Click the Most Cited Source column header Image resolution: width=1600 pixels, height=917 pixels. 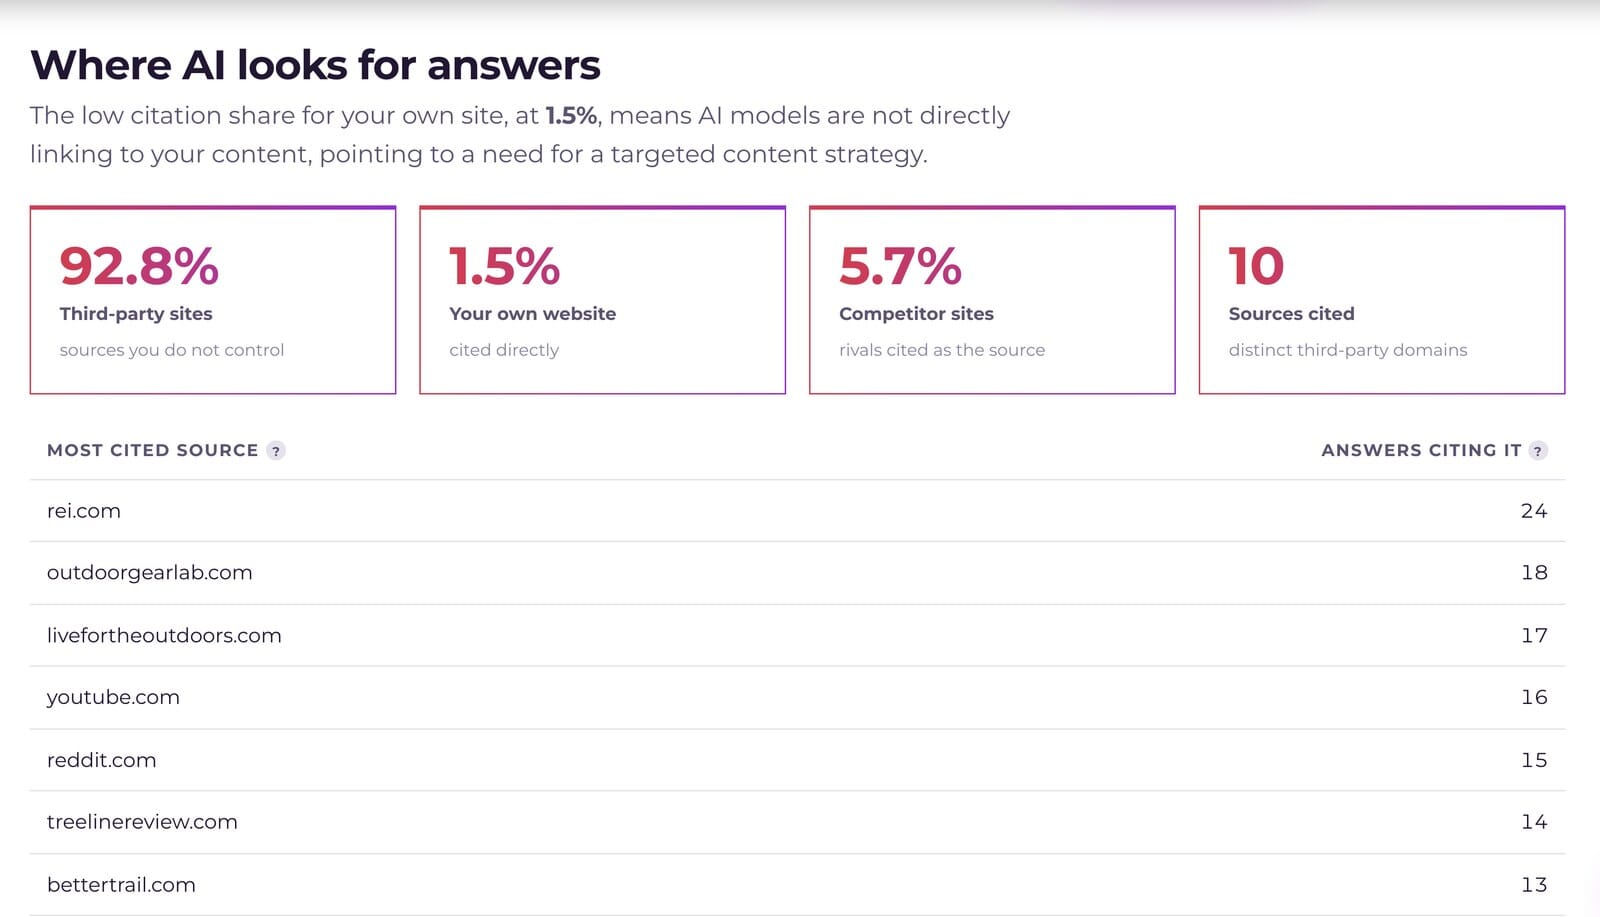coord(153,451)
